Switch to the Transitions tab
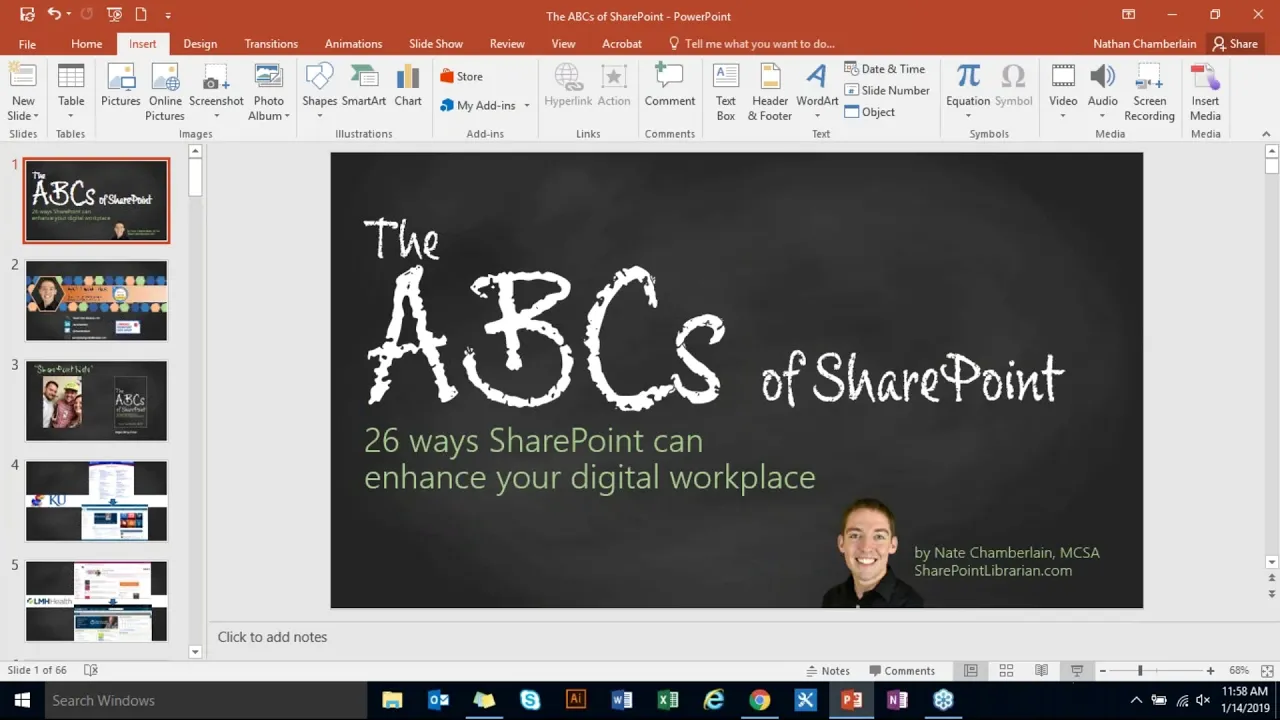1280x720 pixels. click(x=271, y=44)
